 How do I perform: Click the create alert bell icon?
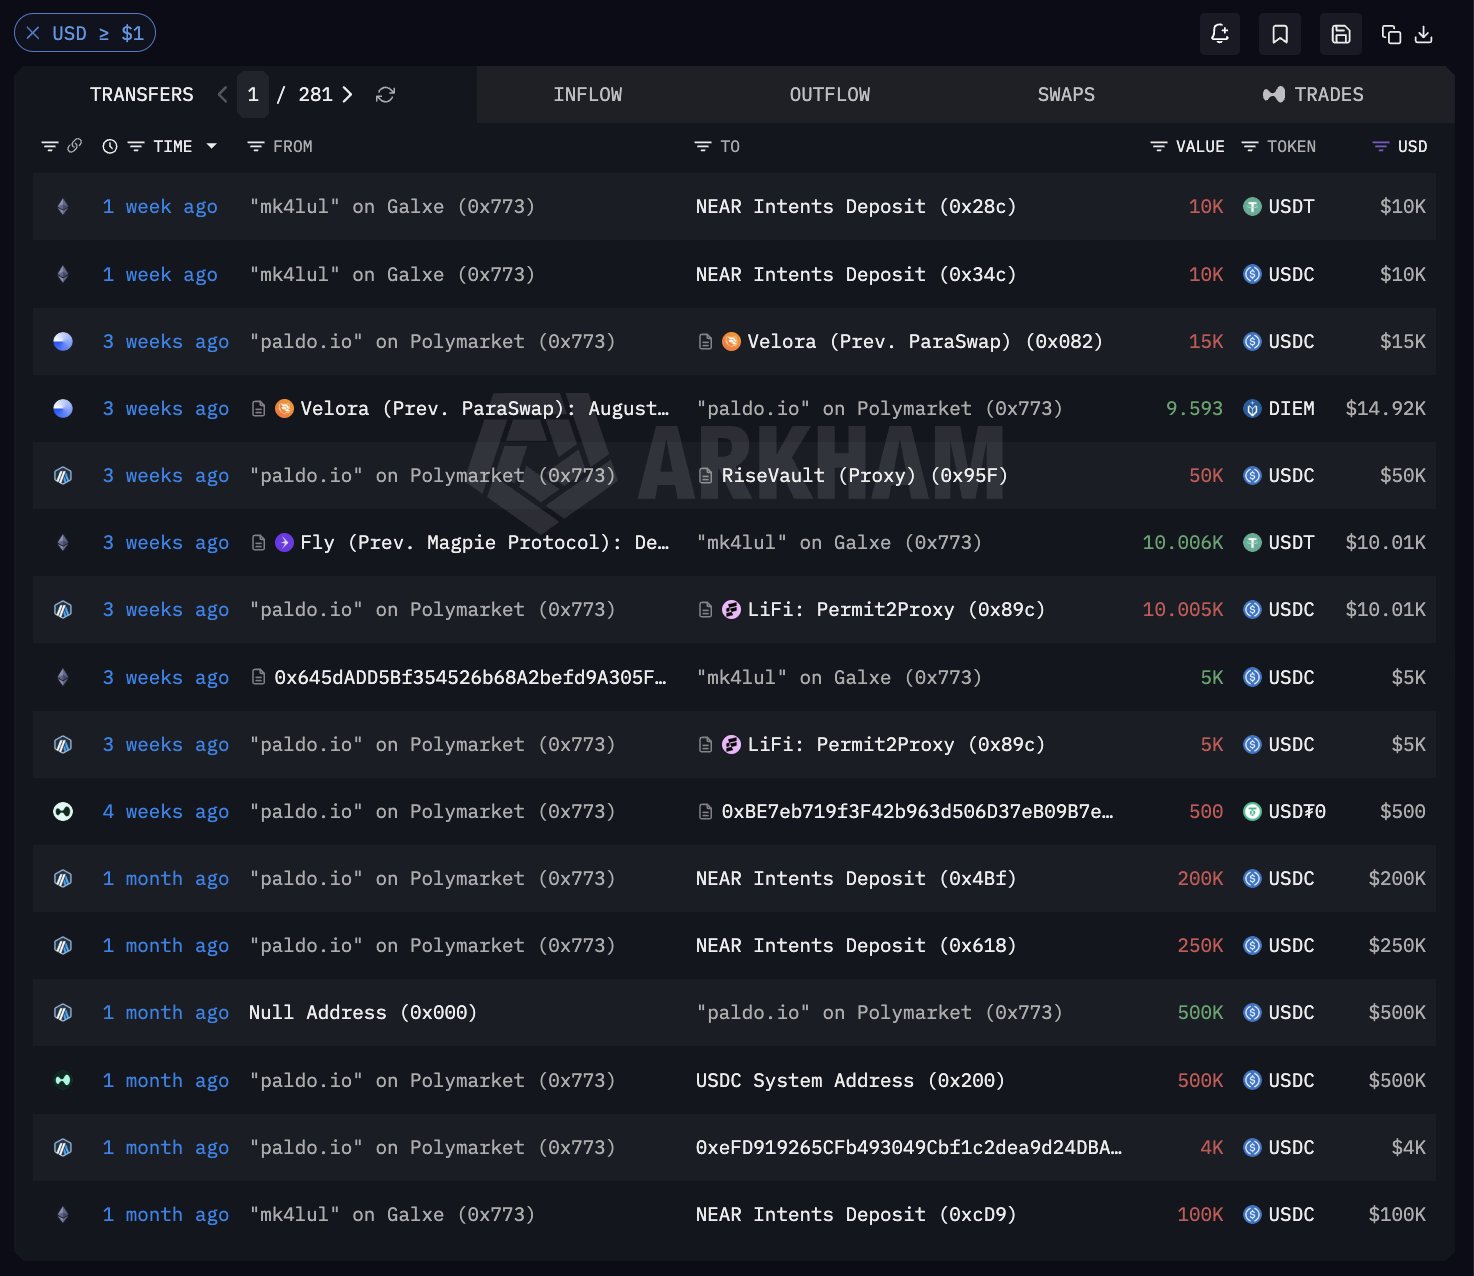pyautogui.click(x=1220, y=34)
